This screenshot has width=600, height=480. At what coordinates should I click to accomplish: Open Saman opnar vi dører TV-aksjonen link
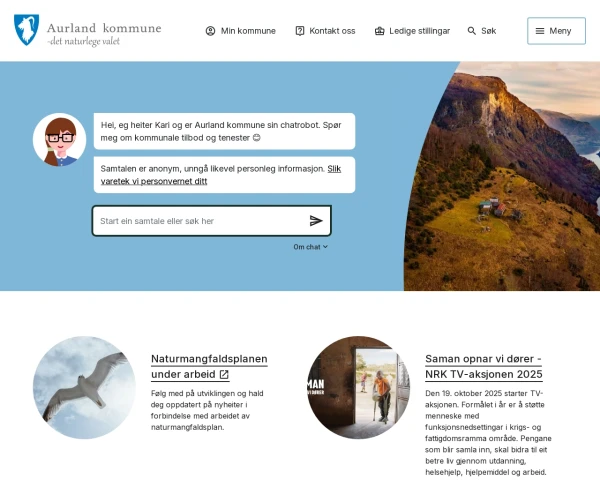(x=484, y=366)
